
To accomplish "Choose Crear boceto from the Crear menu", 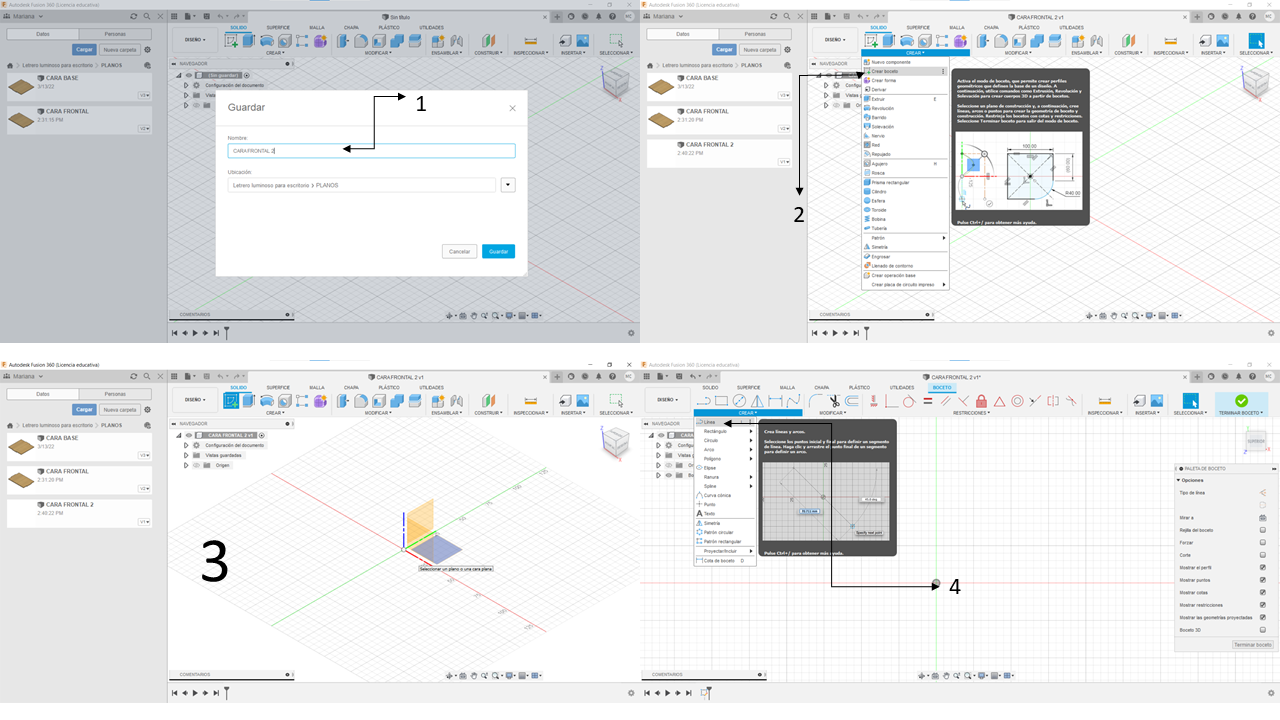I will 904,71.
